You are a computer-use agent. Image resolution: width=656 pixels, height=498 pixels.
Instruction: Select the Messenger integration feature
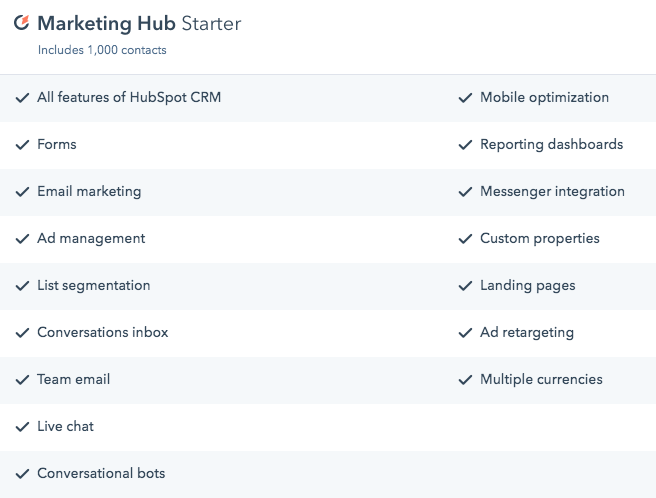552,192
